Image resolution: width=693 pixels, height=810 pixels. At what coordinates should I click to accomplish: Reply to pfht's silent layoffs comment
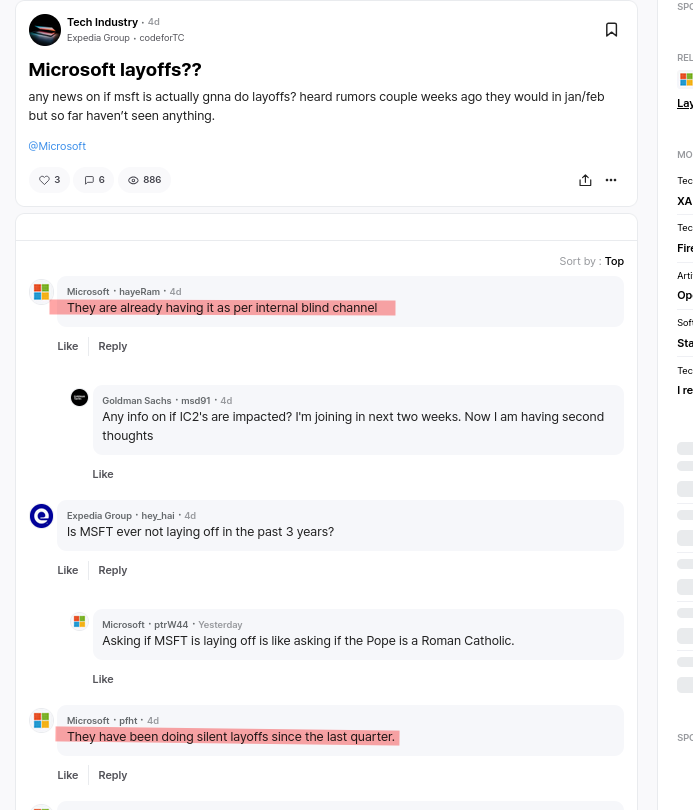pyautogui.click(x=112, y=774)
